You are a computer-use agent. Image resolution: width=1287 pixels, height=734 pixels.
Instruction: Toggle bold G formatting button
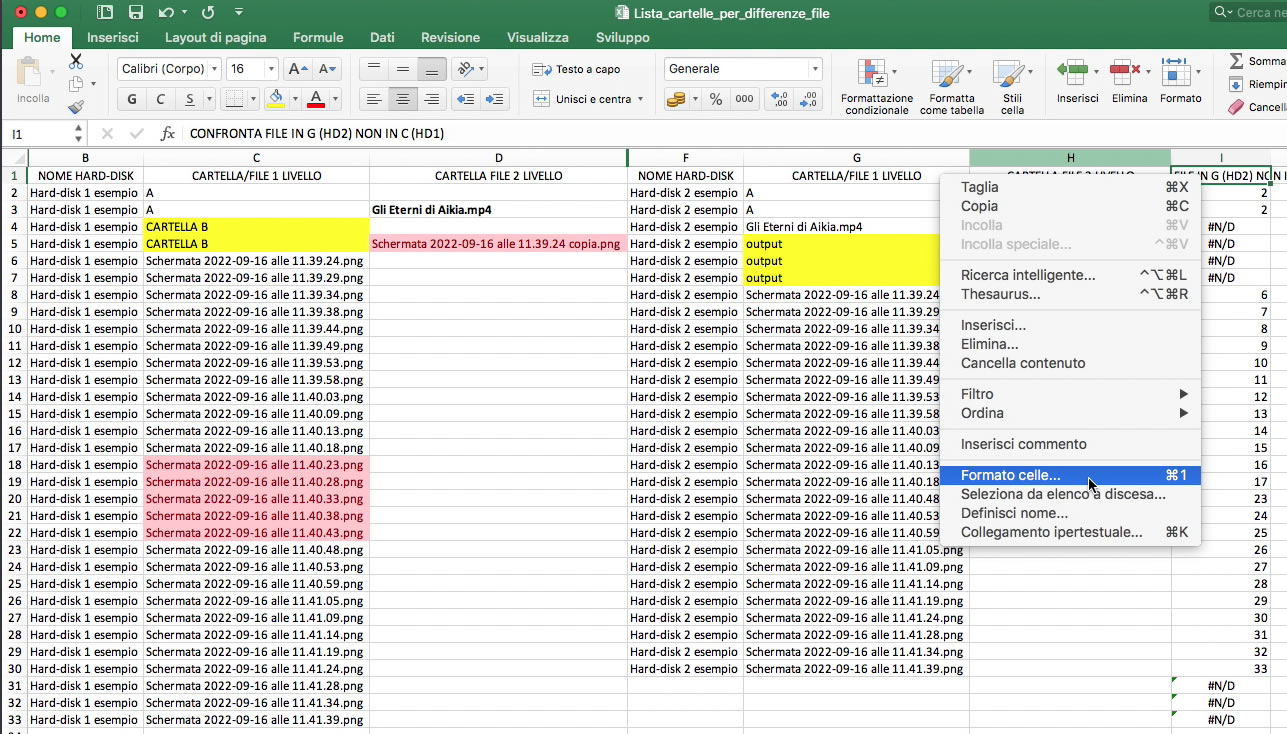pos(132,99)
